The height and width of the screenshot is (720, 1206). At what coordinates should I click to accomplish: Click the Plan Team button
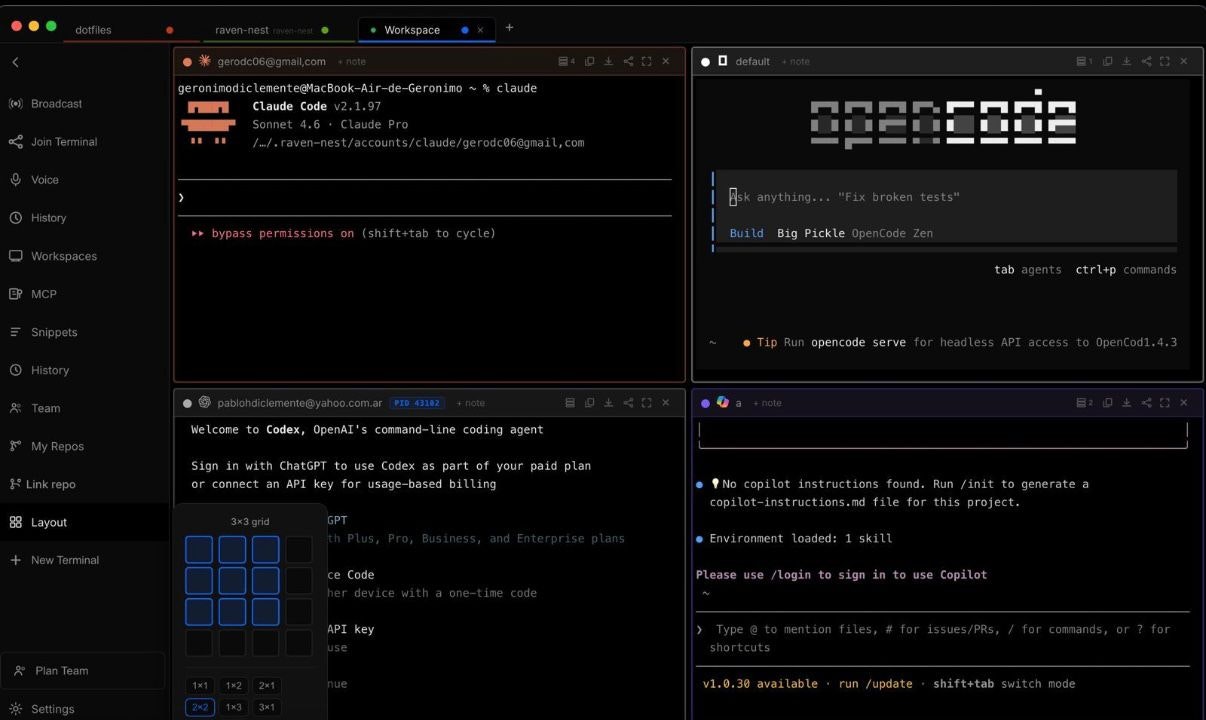tap(84, 671)
